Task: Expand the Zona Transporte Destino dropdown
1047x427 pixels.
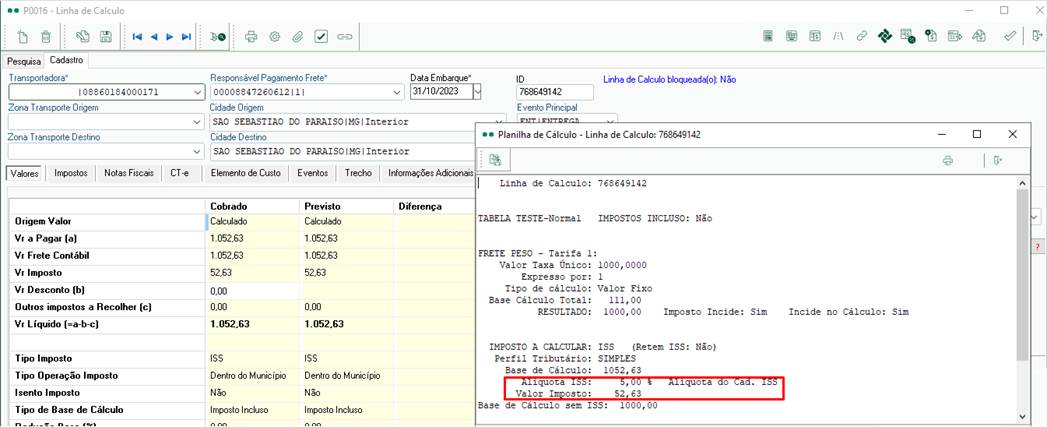Action: [x=197, y=152]
